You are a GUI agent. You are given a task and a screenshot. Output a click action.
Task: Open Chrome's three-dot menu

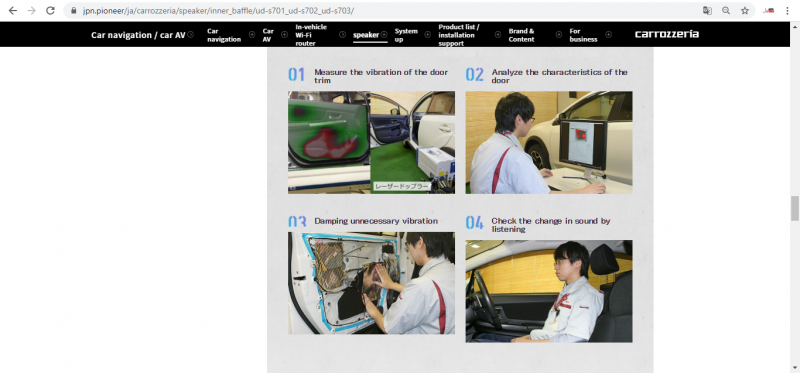pyautogui.click(x=788, y=11)
